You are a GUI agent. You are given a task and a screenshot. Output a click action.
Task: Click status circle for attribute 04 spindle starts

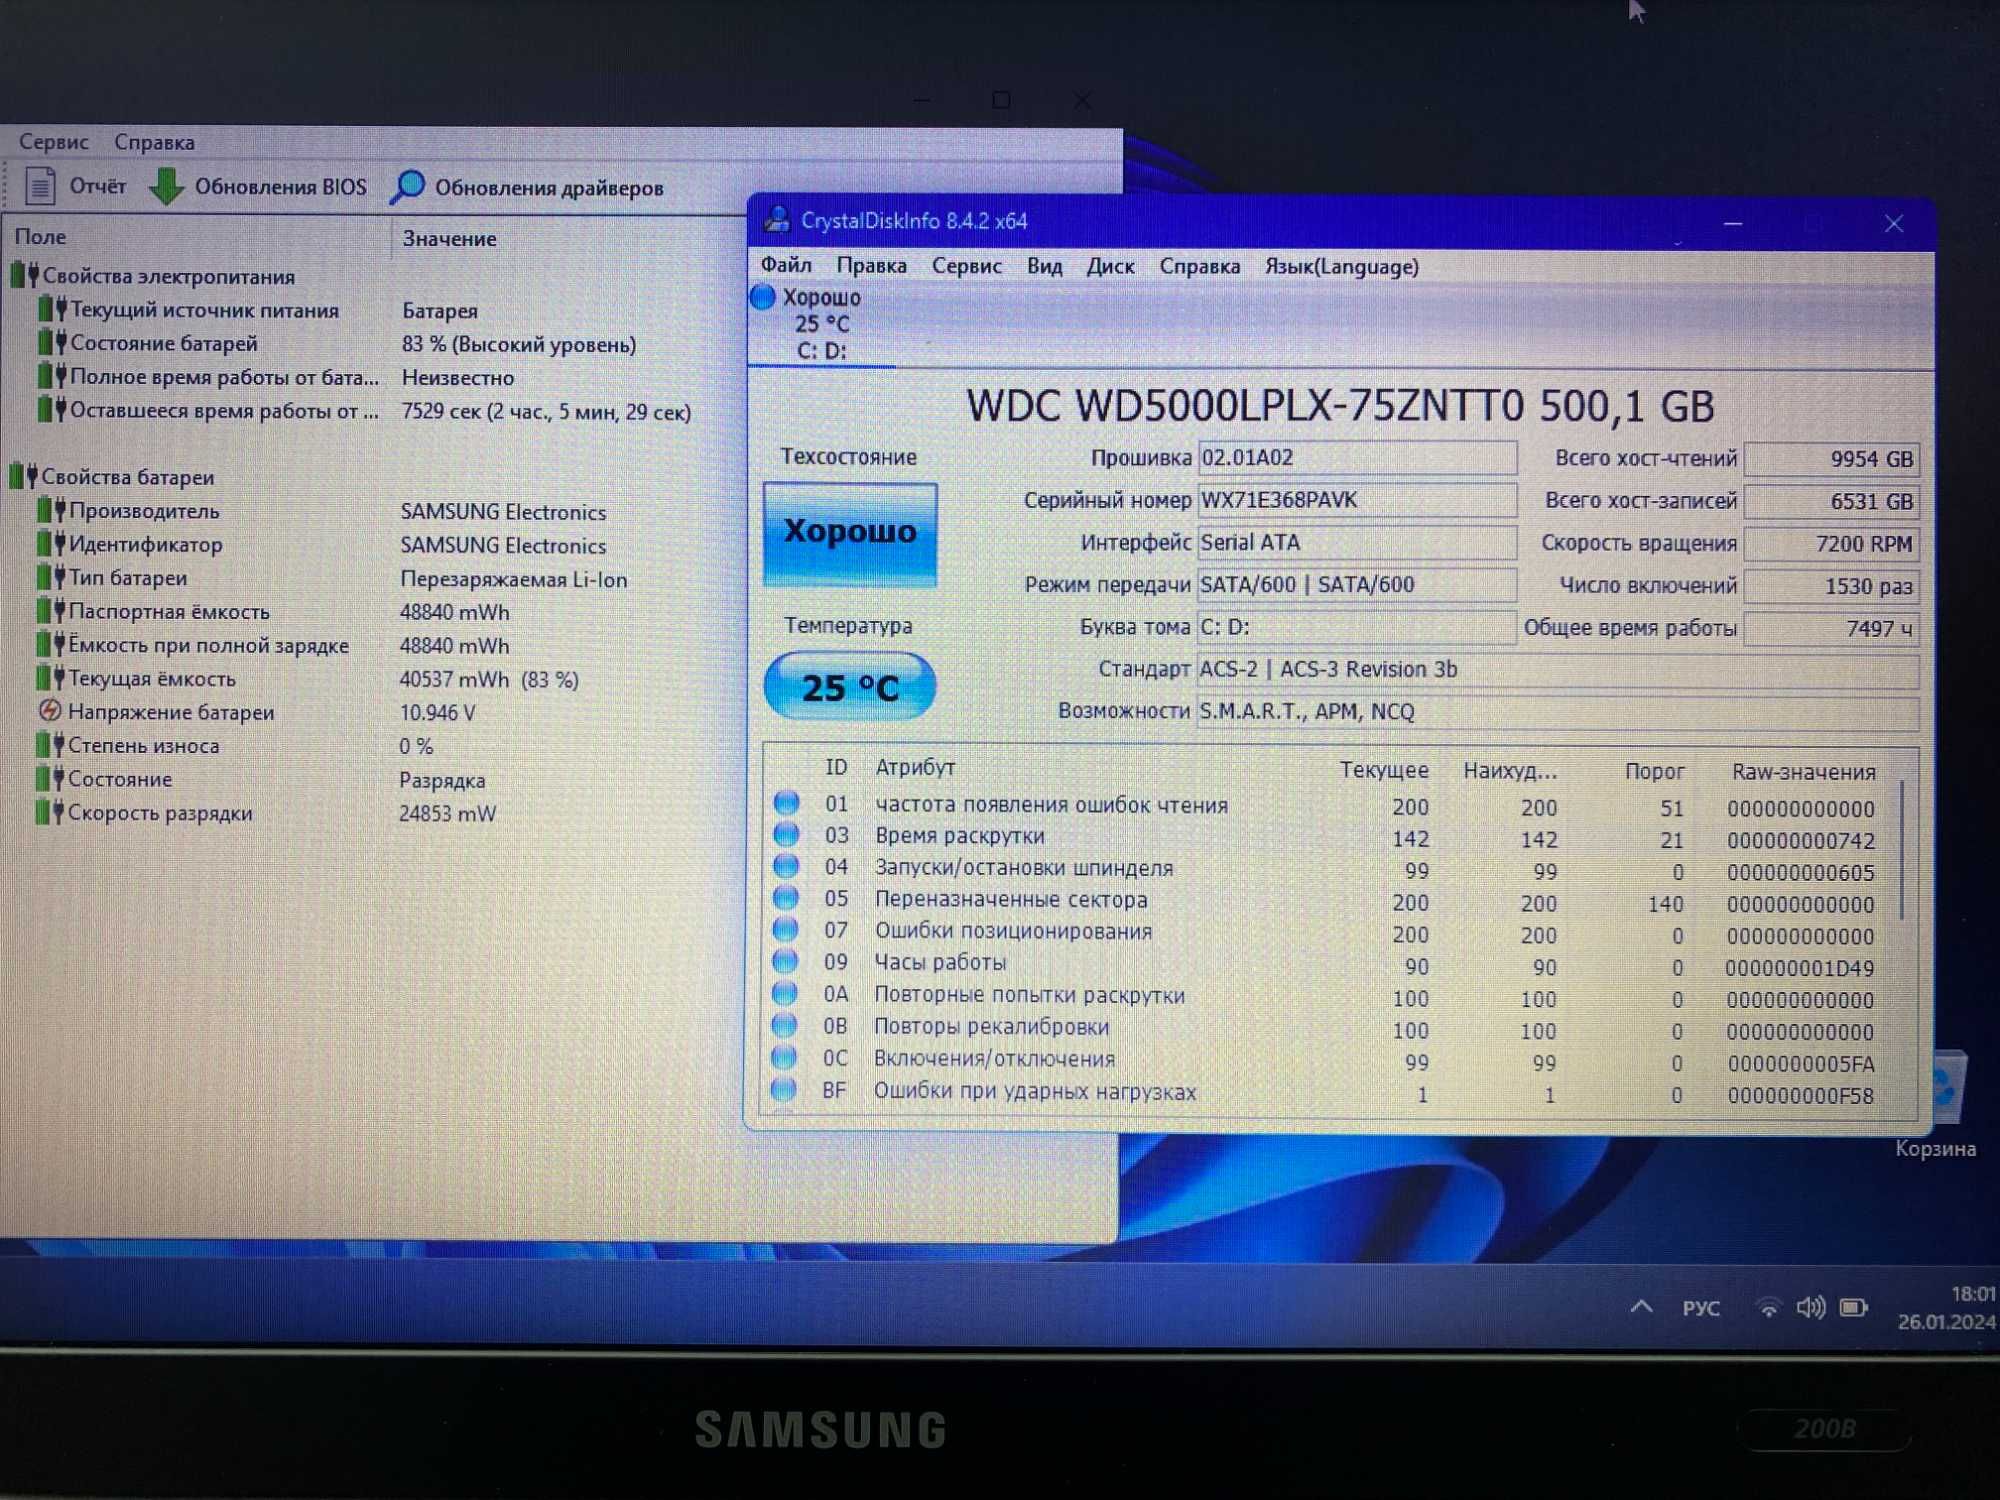point(787,867)
